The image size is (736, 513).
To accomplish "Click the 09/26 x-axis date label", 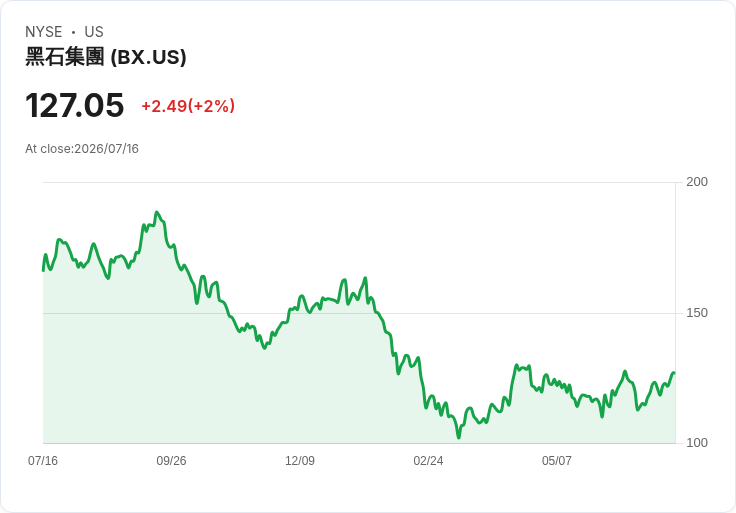I will 171,461.
